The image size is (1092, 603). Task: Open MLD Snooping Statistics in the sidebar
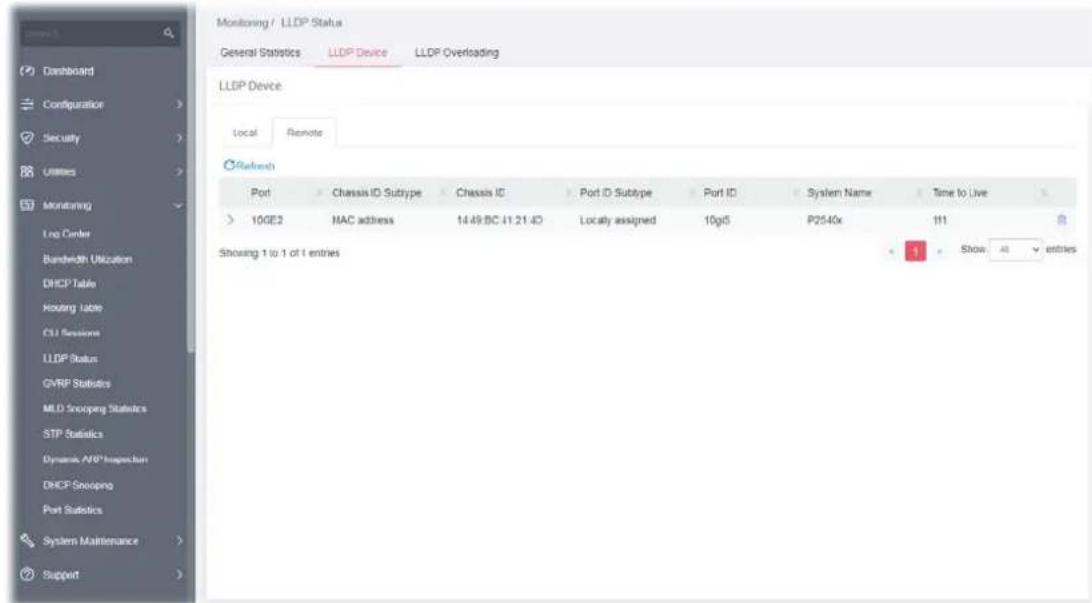coord(95,409)
